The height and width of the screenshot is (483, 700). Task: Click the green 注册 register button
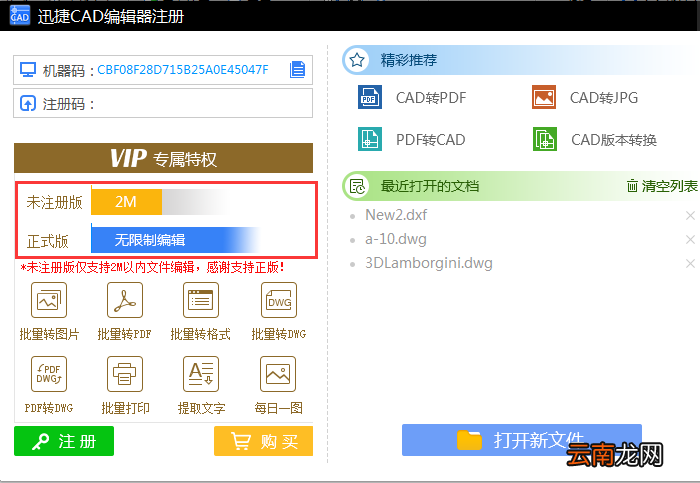click(x=64, y=441)
